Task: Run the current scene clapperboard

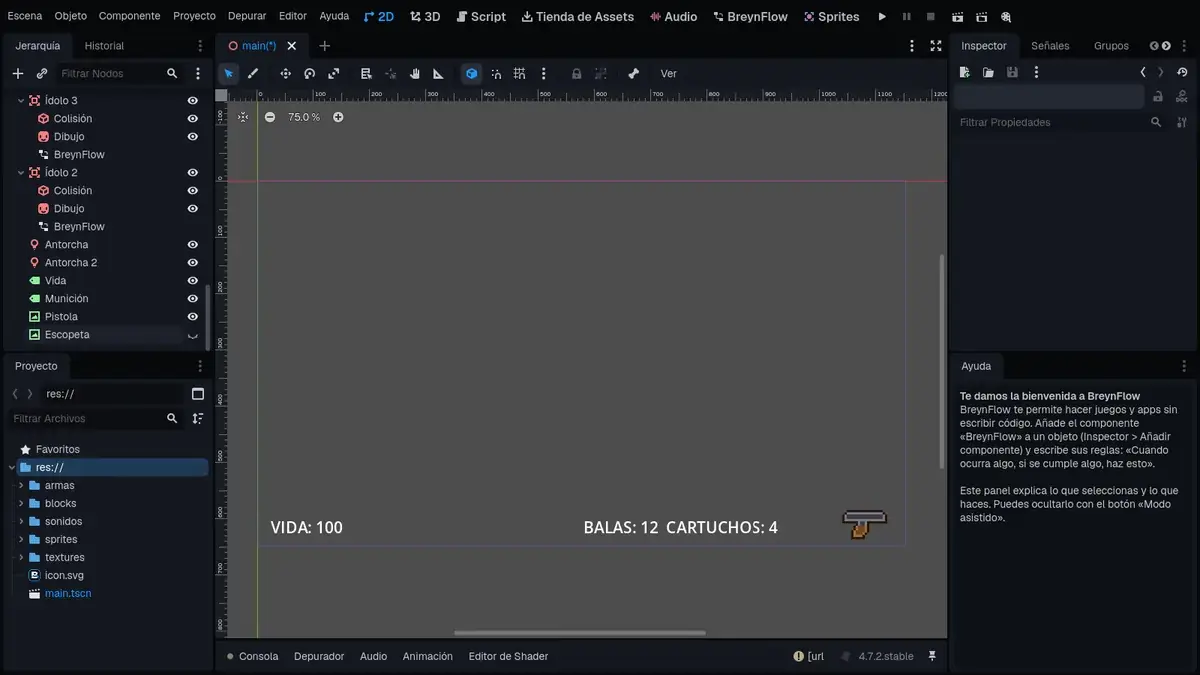Action: [x=958, y=17]
